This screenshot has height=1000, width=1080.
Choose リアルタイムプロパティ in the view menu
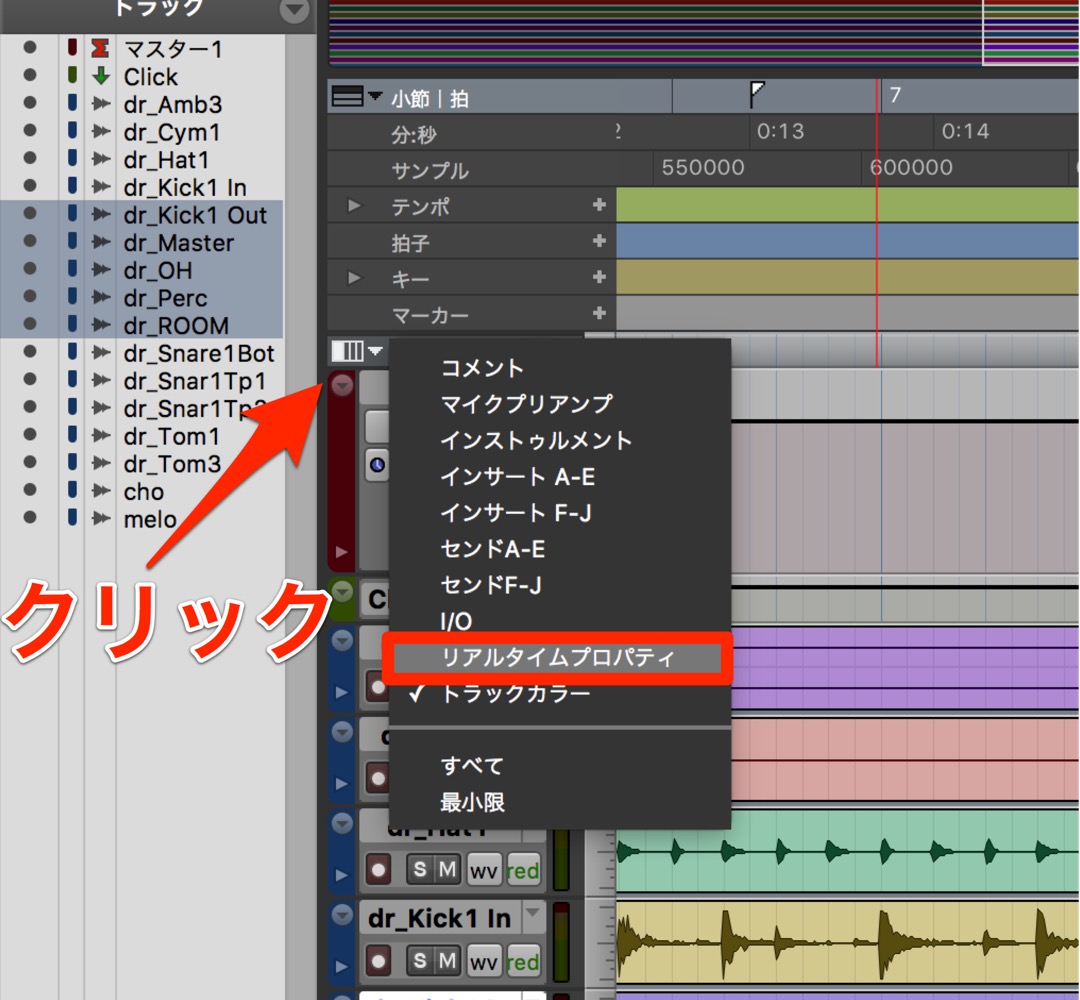558,658
